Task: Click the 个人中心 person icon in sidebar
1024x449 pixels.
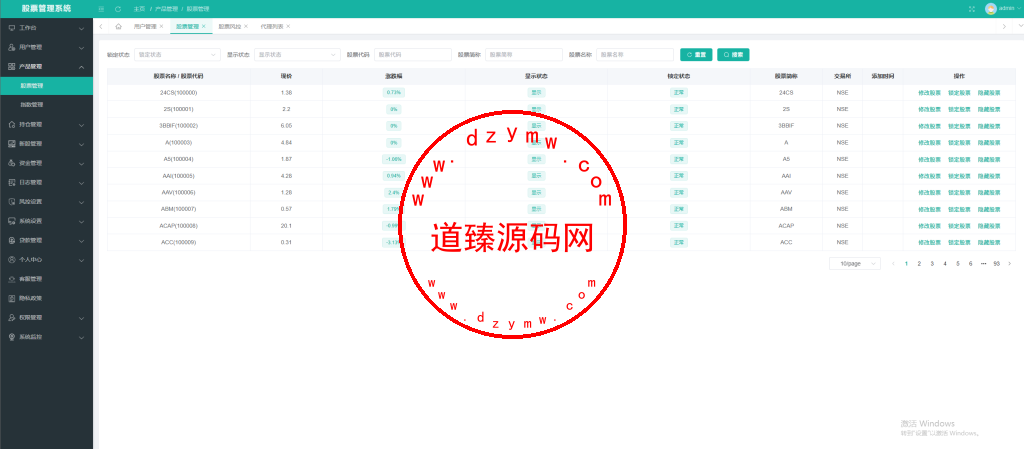Action: tap(12, 260)
